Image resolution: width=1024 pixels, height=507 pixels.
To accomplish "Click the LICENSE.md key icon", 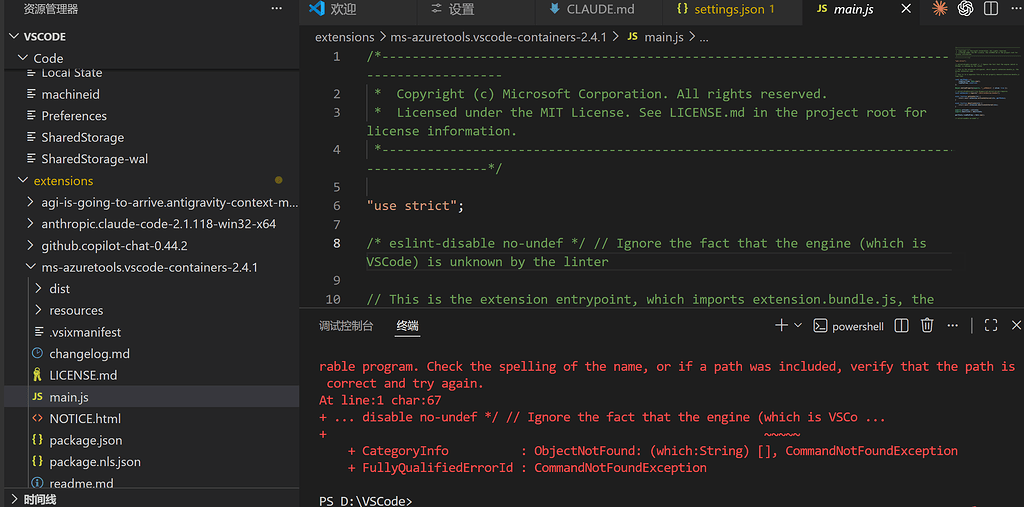I will (x=37, y=375).
